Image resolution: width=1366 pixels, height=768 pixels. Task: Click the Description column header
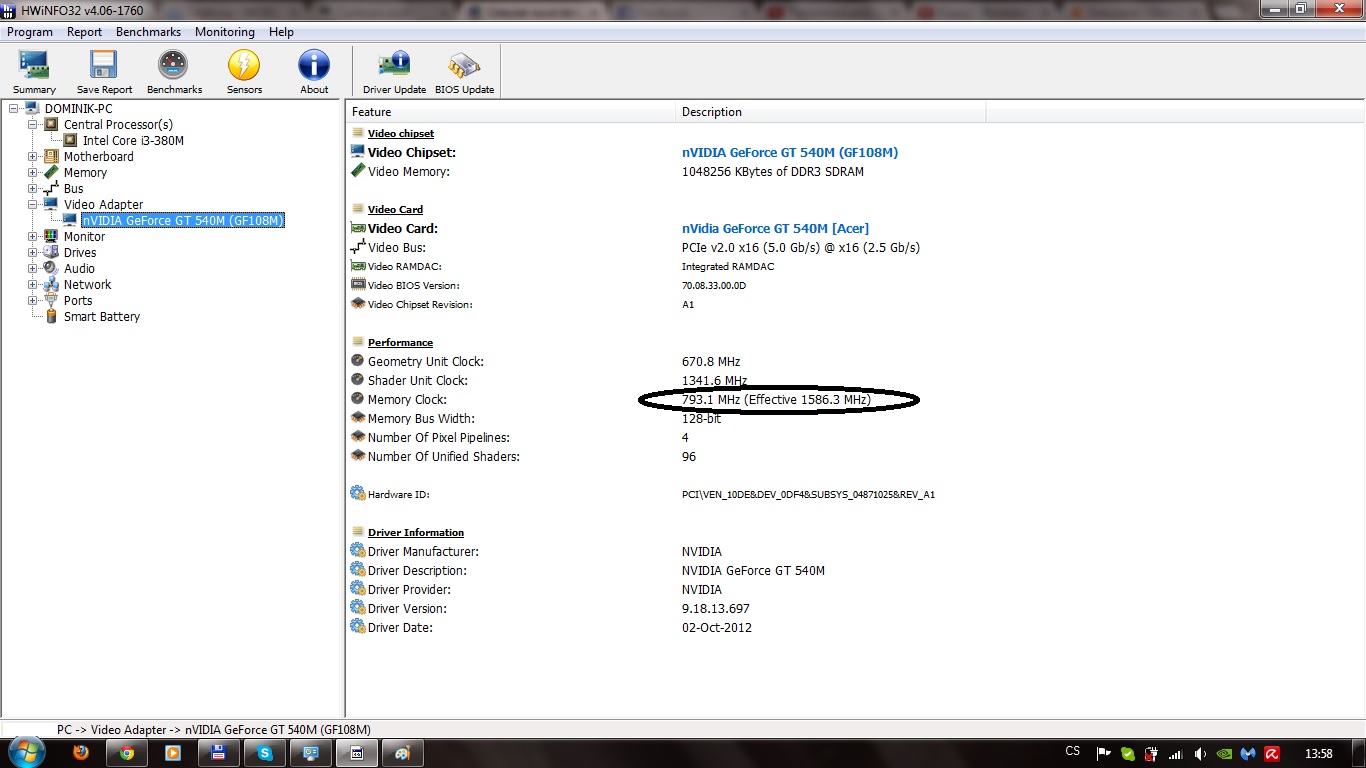[830, 112]
